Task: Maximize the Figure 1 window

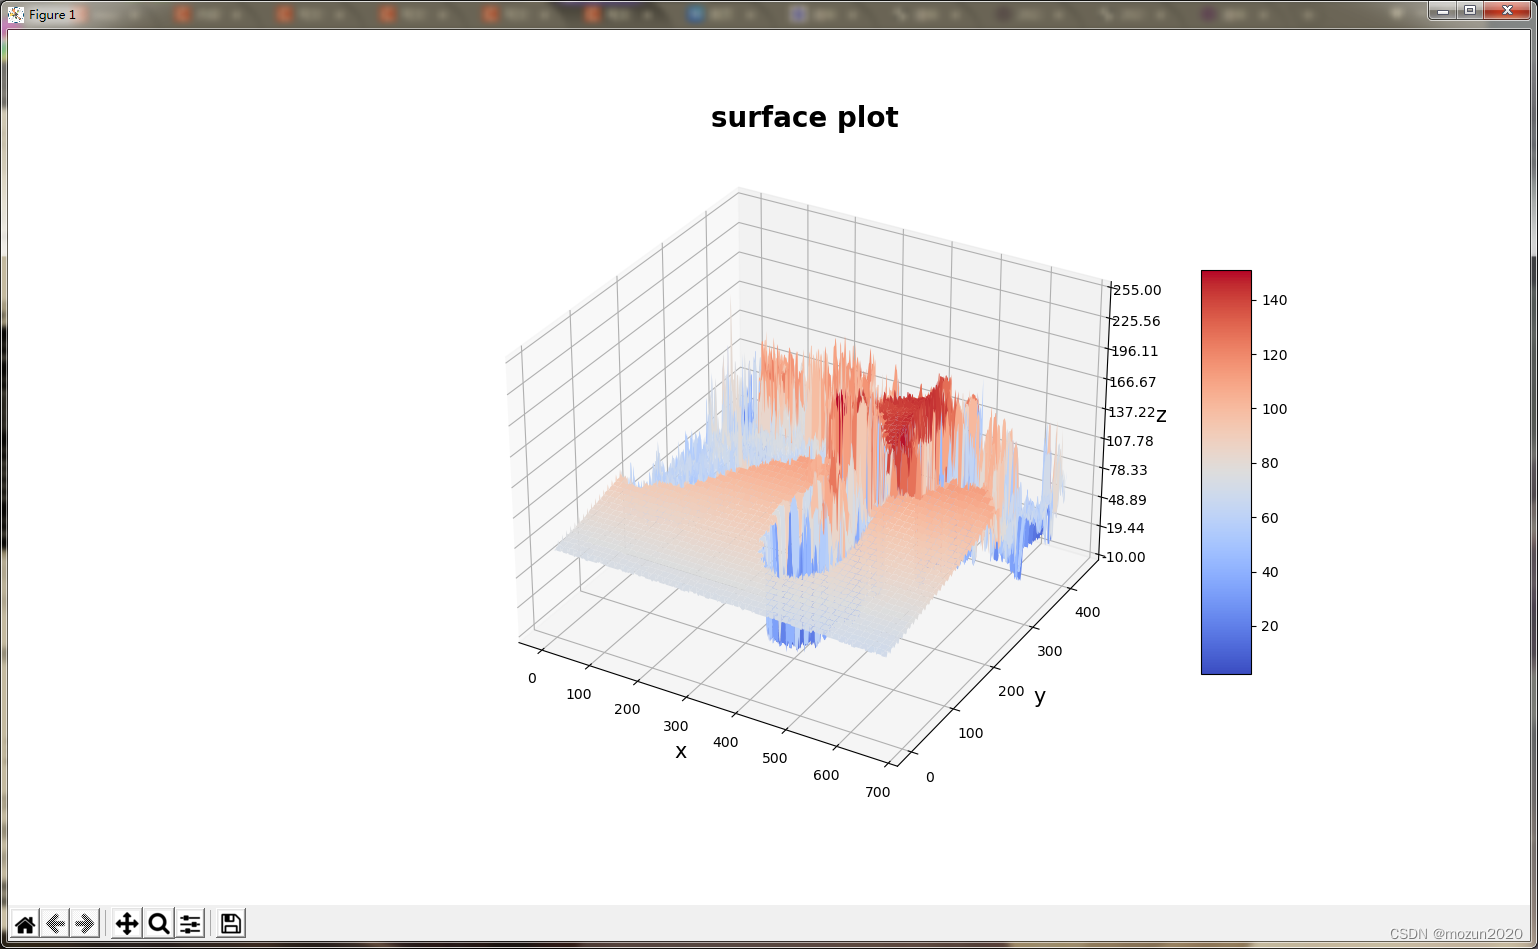Action: click(1470, 11)
